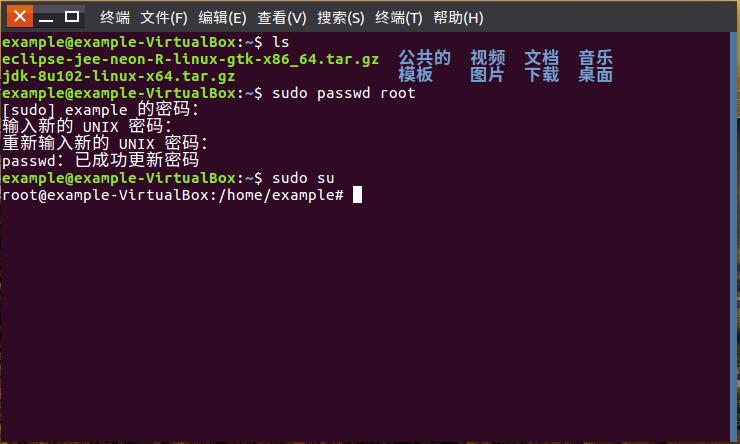Click the 图片 directory name
The width and height of the screenshot is (740, 444).
[x=488, y=76]
